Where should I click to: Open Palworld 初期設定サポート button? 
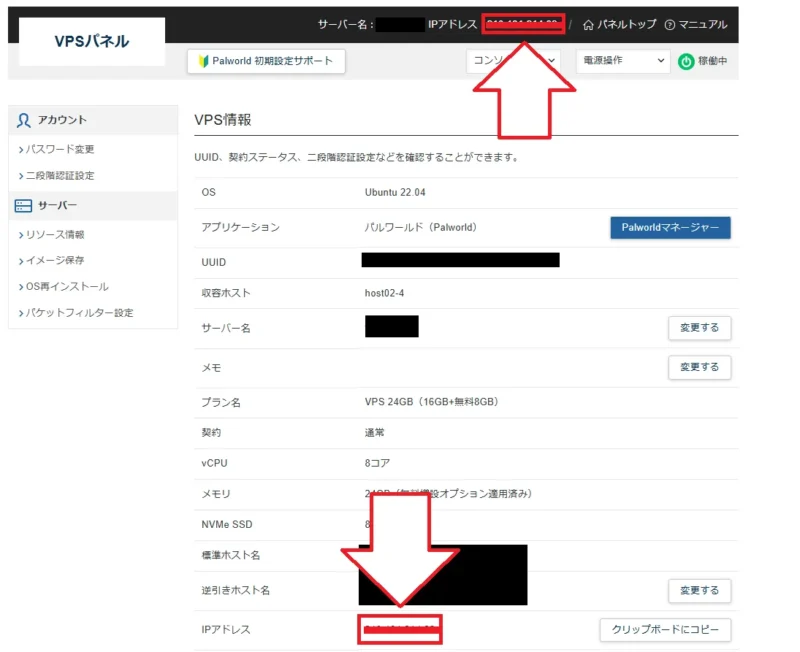point(266,61)
